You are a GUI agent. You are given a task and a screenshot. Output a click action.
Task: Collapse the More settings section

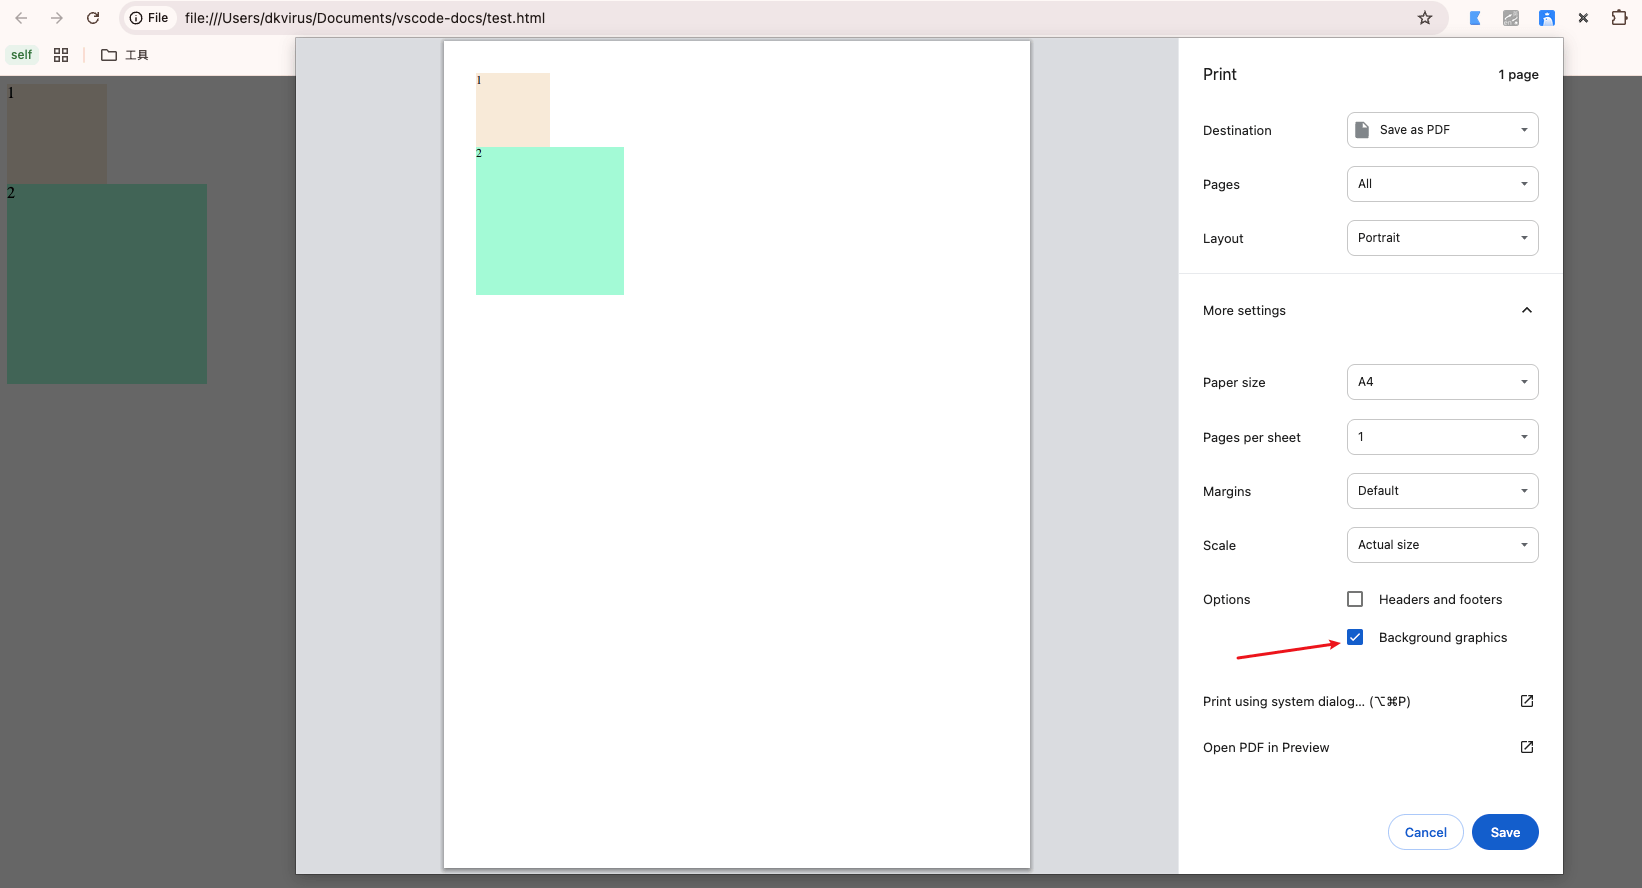1526,310
